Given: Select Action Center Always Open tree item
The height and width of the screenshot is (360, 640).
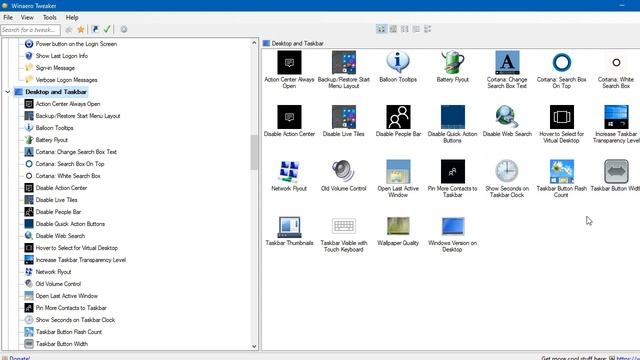Looking at the screenshot, I should pos(68,104).
